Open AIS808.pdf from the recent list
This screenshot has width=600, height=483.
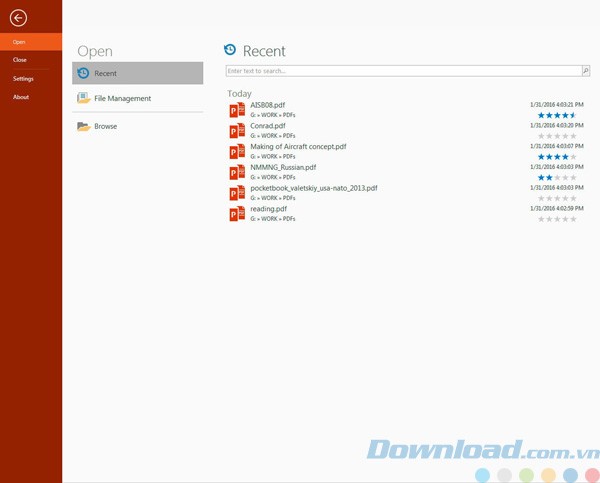tap(267, 105)
